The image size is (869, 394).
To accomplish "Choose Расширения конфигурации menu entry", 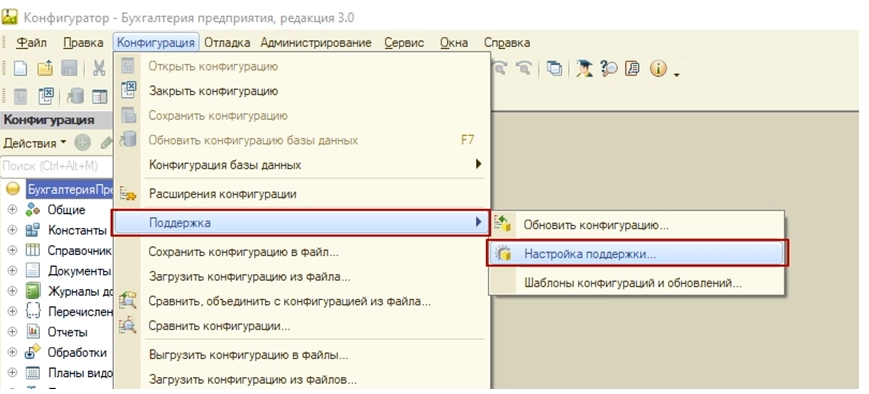I will (302, 195).
